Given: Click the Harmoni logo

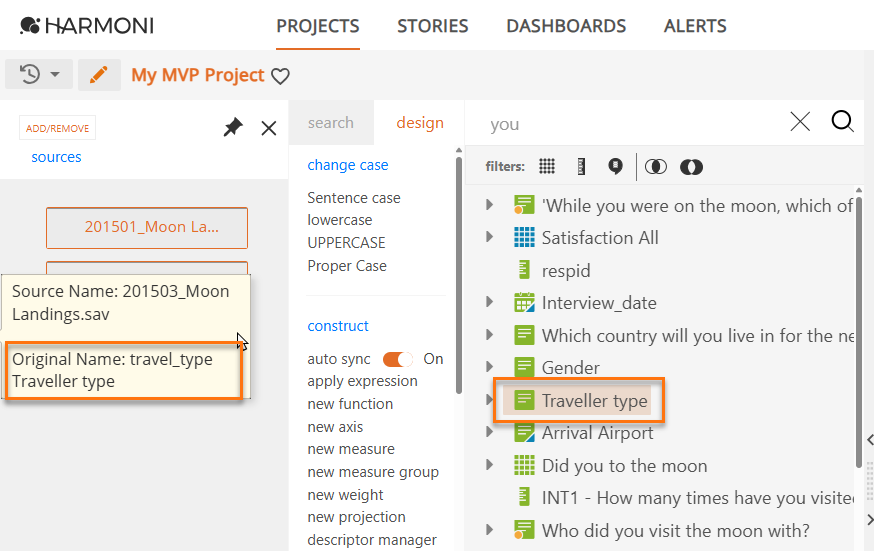Looking at the screenshot, I should (x=86, y=26).
